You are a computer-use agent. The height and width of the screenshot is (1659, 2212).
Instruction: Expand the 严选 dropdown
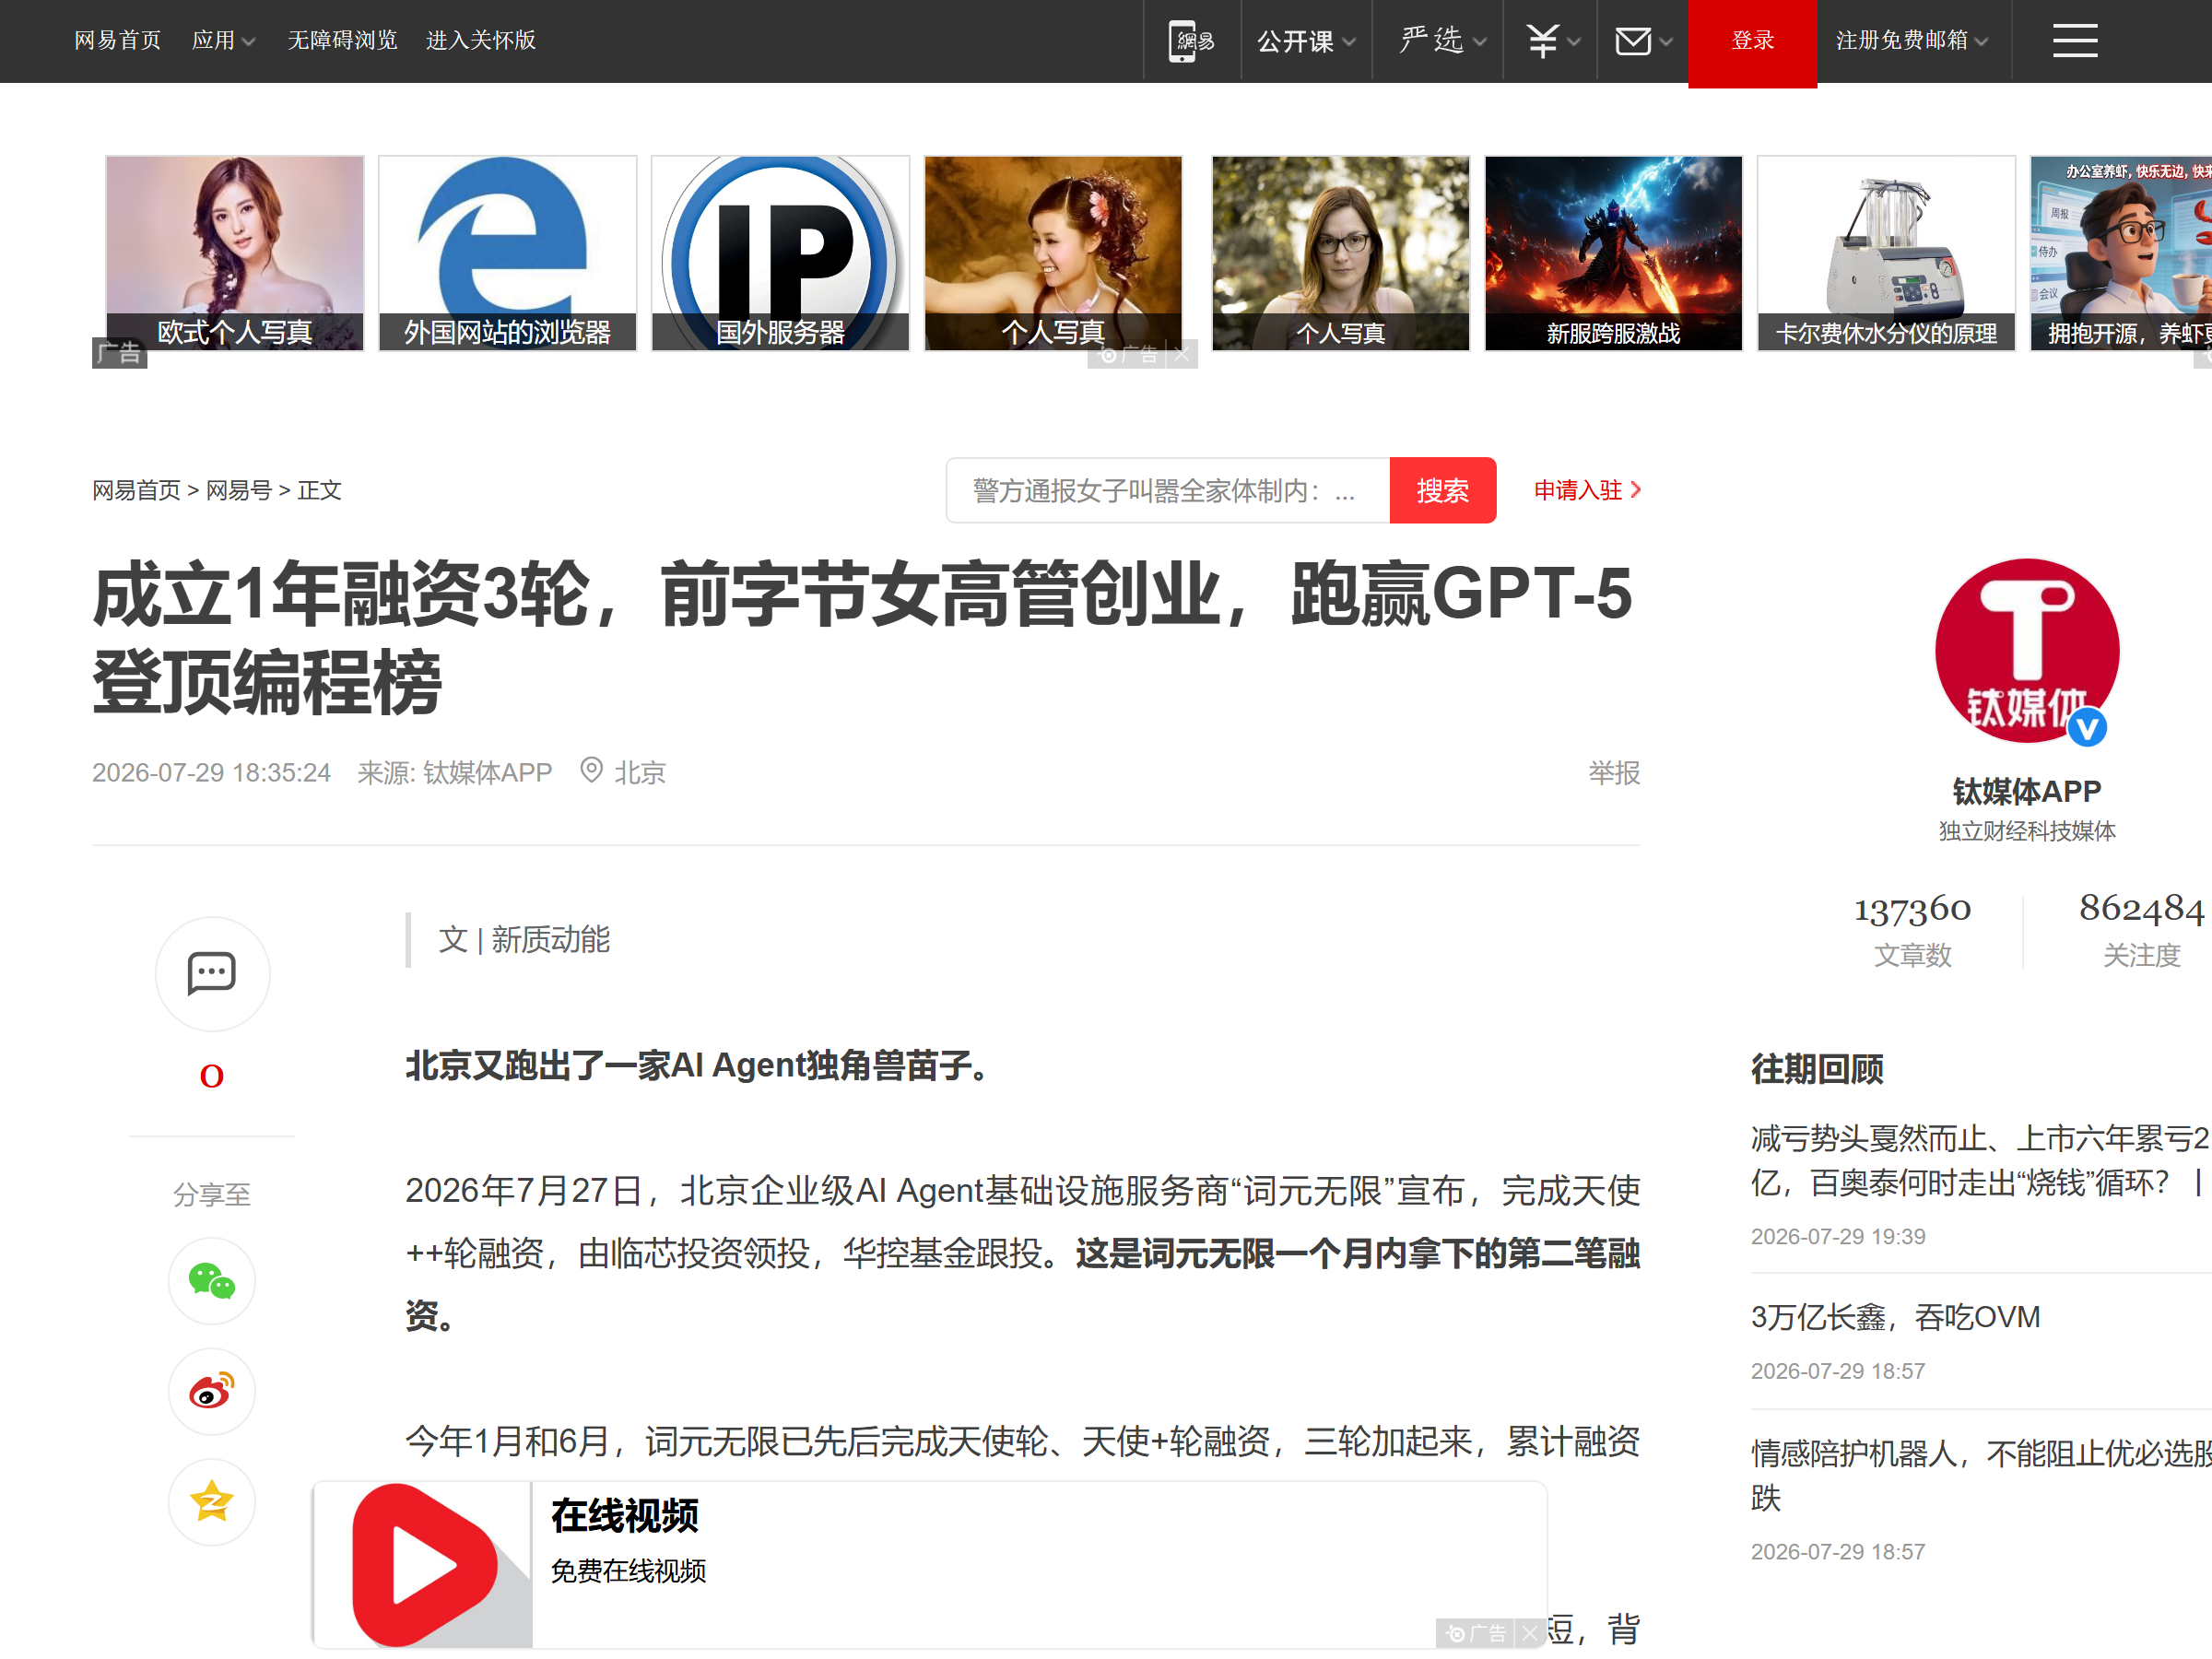(x=1443, y=41)
